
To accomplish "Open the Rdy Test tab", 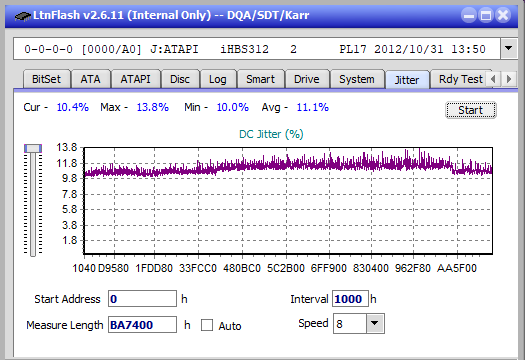I will pyautogui.click(x=460, y=79).
